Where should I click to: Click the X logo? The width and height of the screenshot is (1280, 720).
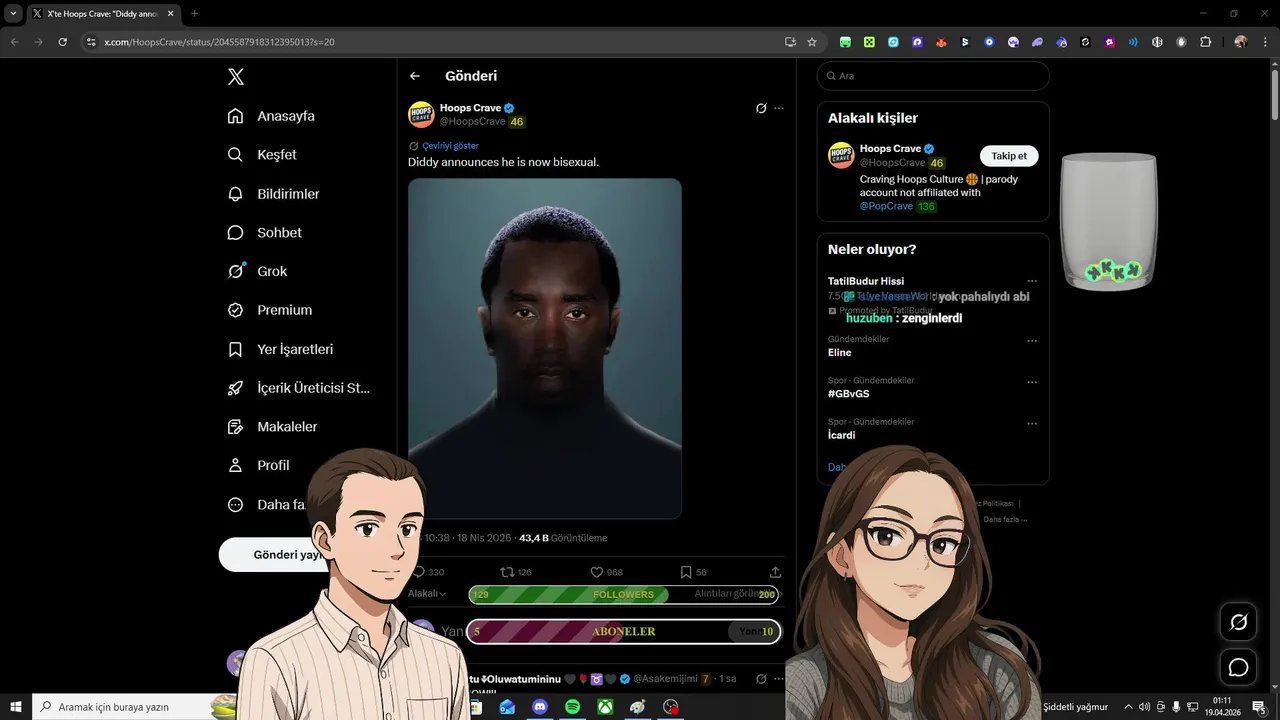point(236,77)
